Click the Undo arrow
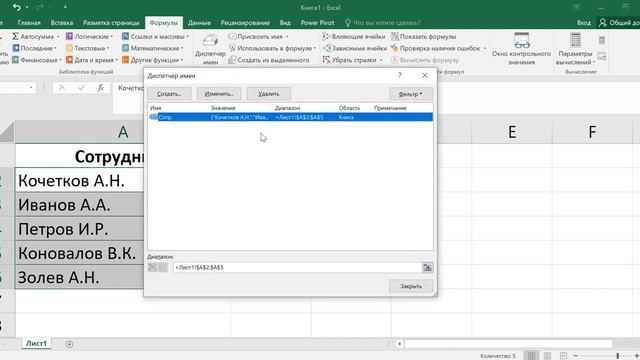Viewport: 640px width, 360px height. click(x=16, y=7)
